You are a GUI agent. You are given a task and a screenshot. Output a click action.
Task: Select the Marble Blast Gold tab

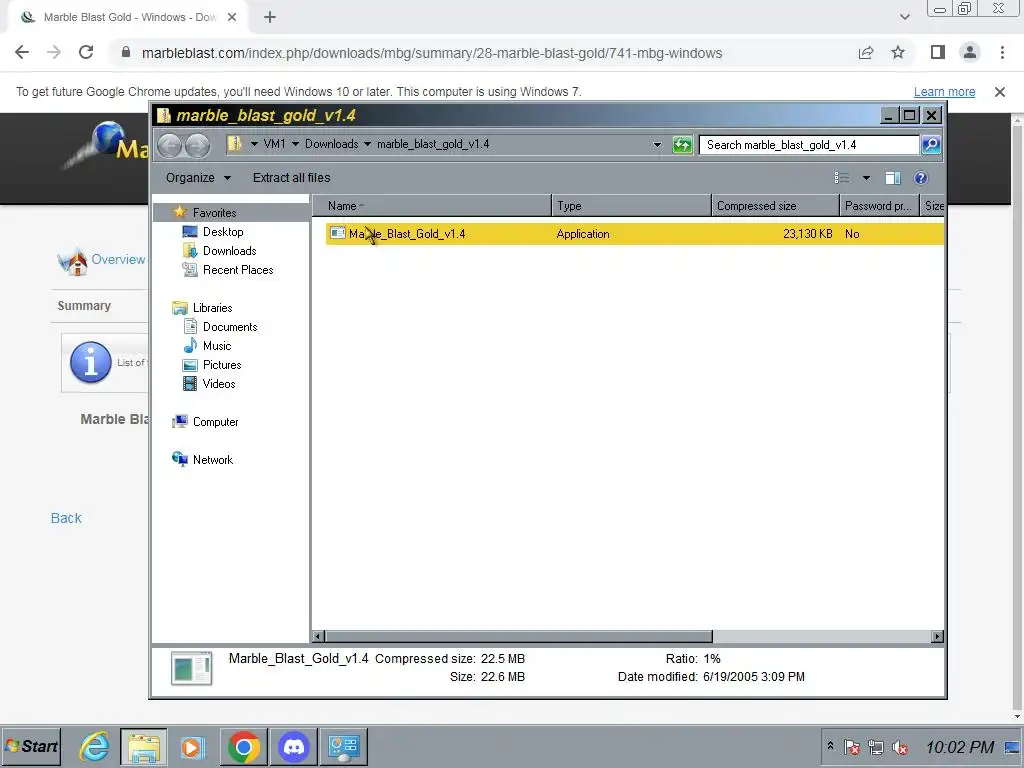click(129, 17)
